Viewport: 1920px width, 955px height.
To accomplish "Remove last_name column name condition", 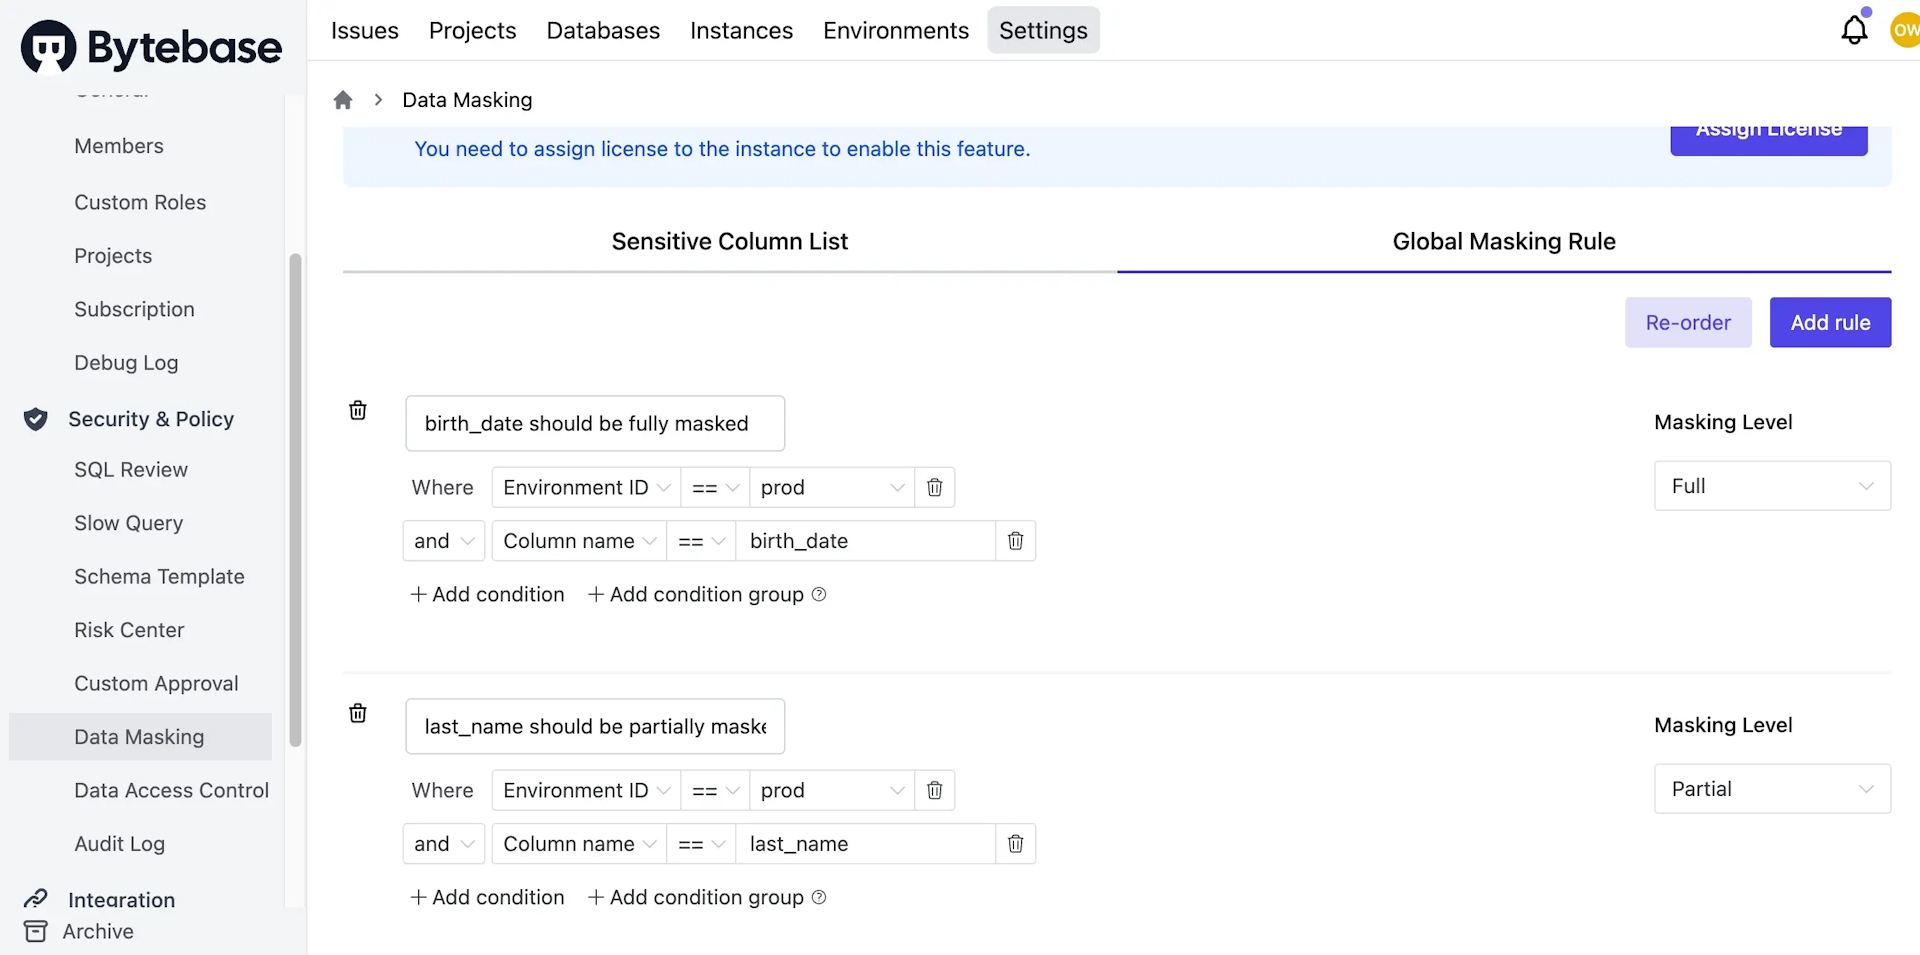I will click(1016, 844).
